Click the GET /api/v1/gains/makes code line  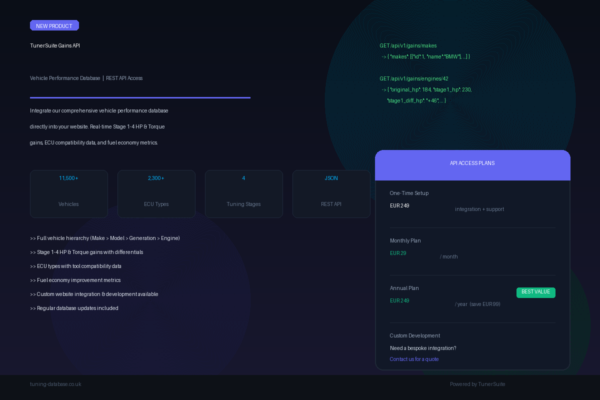(408, 46)
